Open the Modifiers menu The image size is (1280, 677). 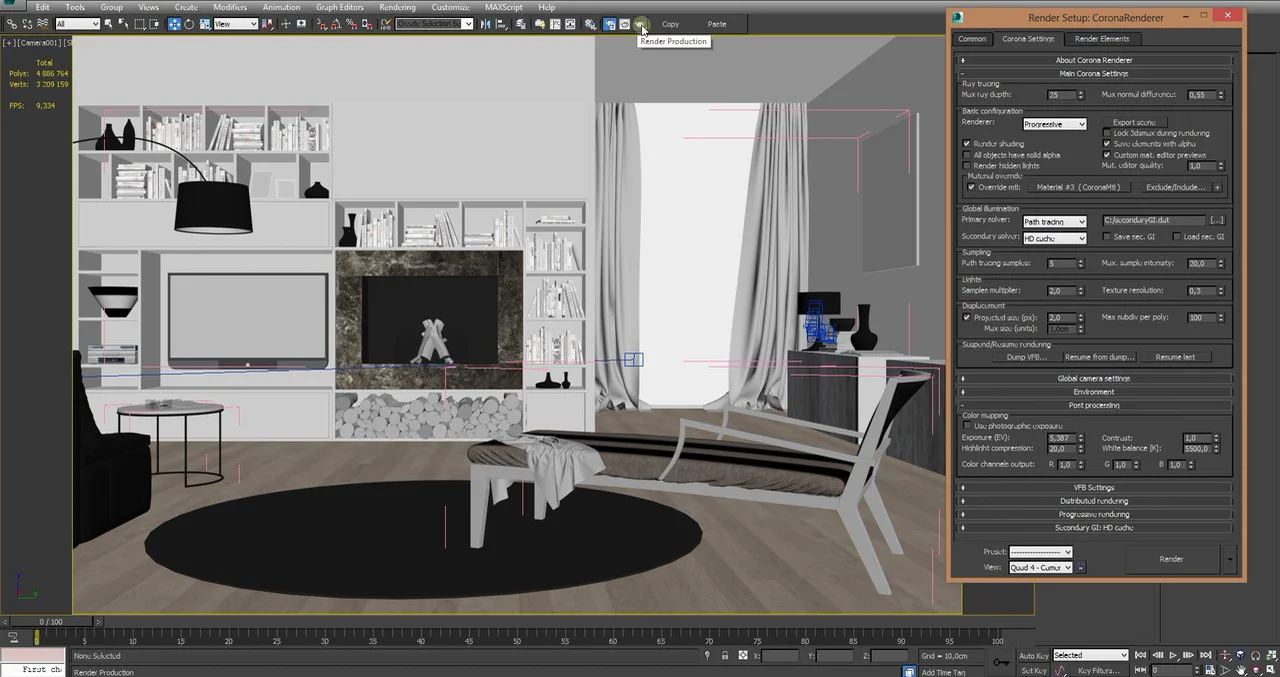pyautogui.click(x=230, y=7)
